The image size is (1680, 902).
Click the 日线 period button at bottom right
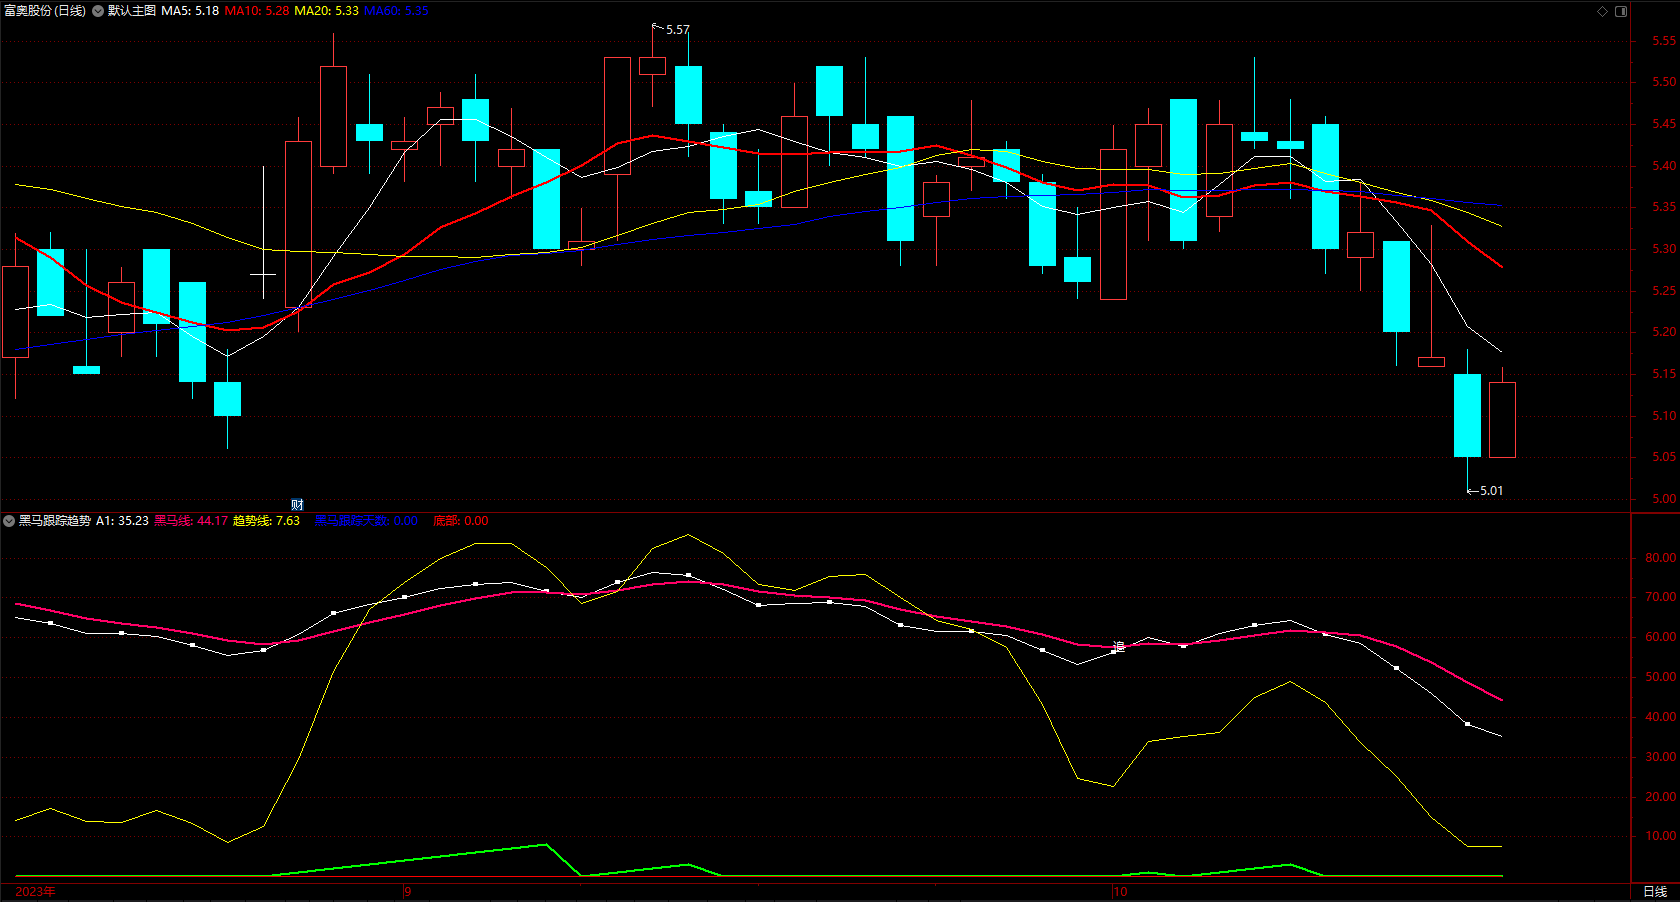[x=1655, y=891]
